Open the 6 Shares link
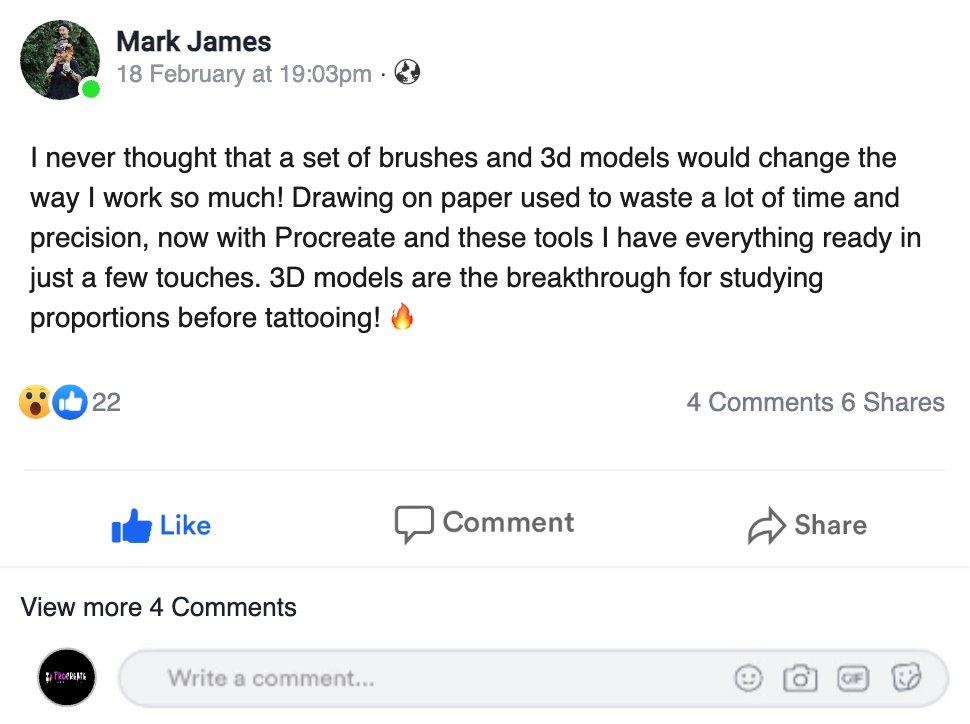The image size is (970, 724). pos(893,402)
